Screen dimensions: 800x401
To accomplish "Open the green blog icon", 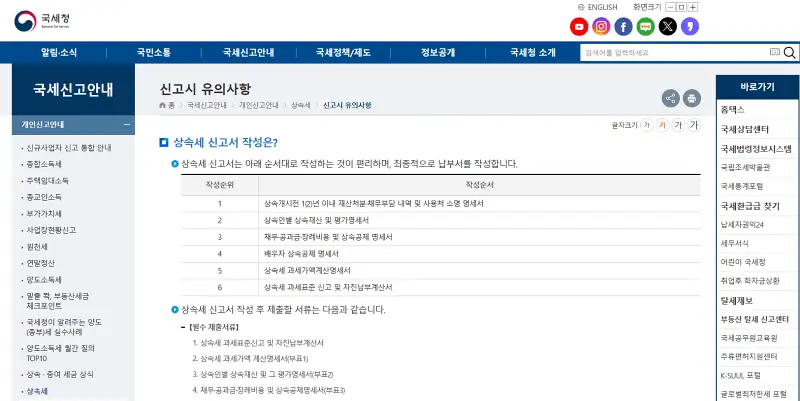I will [x=645, y=27].
